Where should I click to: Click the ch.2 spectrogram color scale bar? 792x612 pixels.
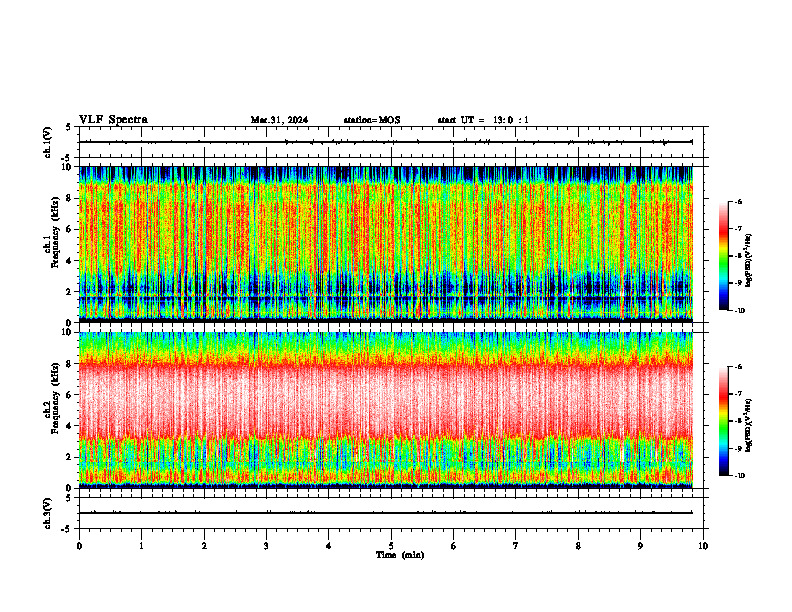click(x=723, y=421)
